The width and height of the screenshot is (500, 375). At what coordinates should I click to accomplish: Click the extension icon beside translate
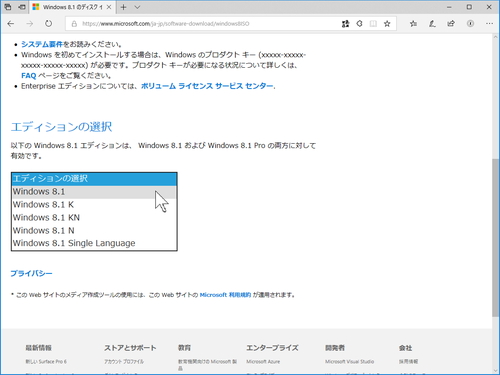tap(359, 24)
